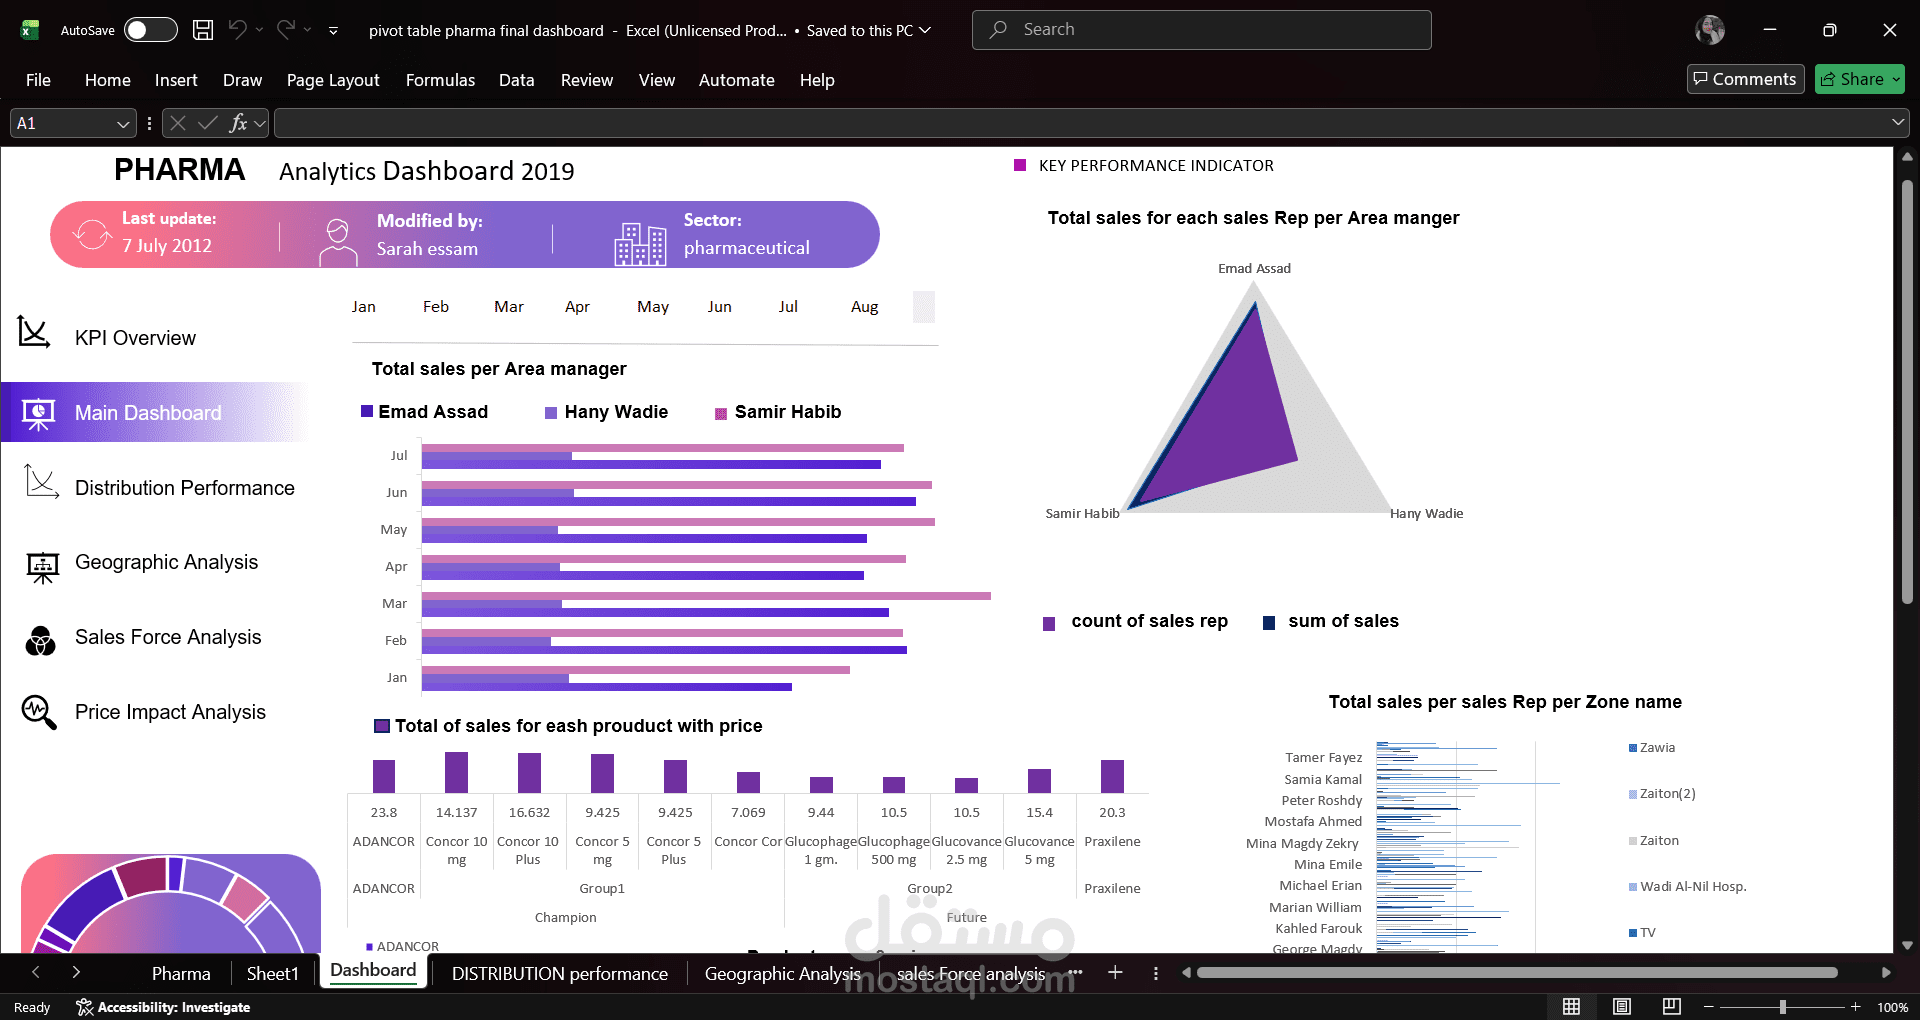Open the Geographic Analysis sidebar item icon
This screenshot has width=1920, height=1020.
[x=41, y=565]
